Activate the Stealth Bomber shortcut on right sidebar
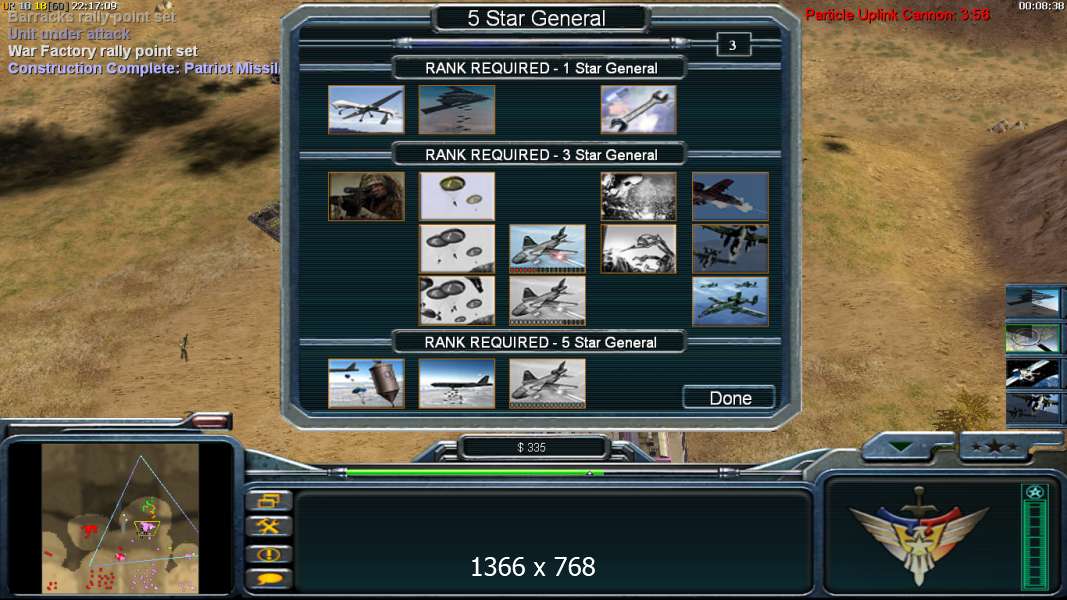The width and height of the screenshot is (1067, 600). [1033, 301]
